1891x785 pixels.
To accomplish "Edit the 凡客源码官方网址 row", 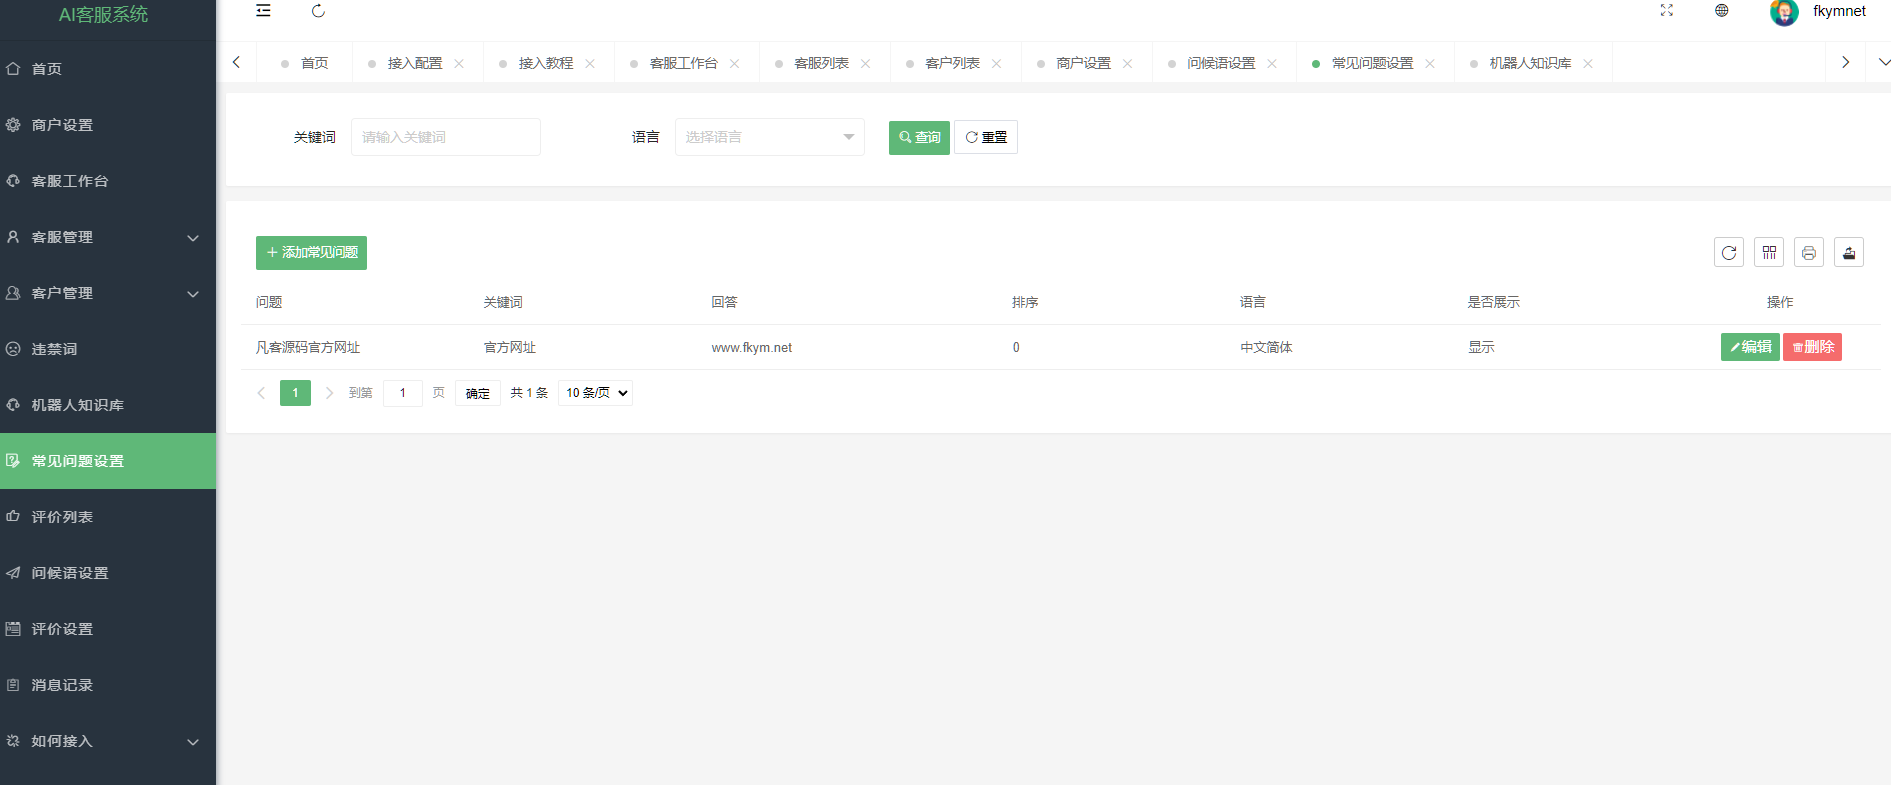I will (x=1750, y=347).
